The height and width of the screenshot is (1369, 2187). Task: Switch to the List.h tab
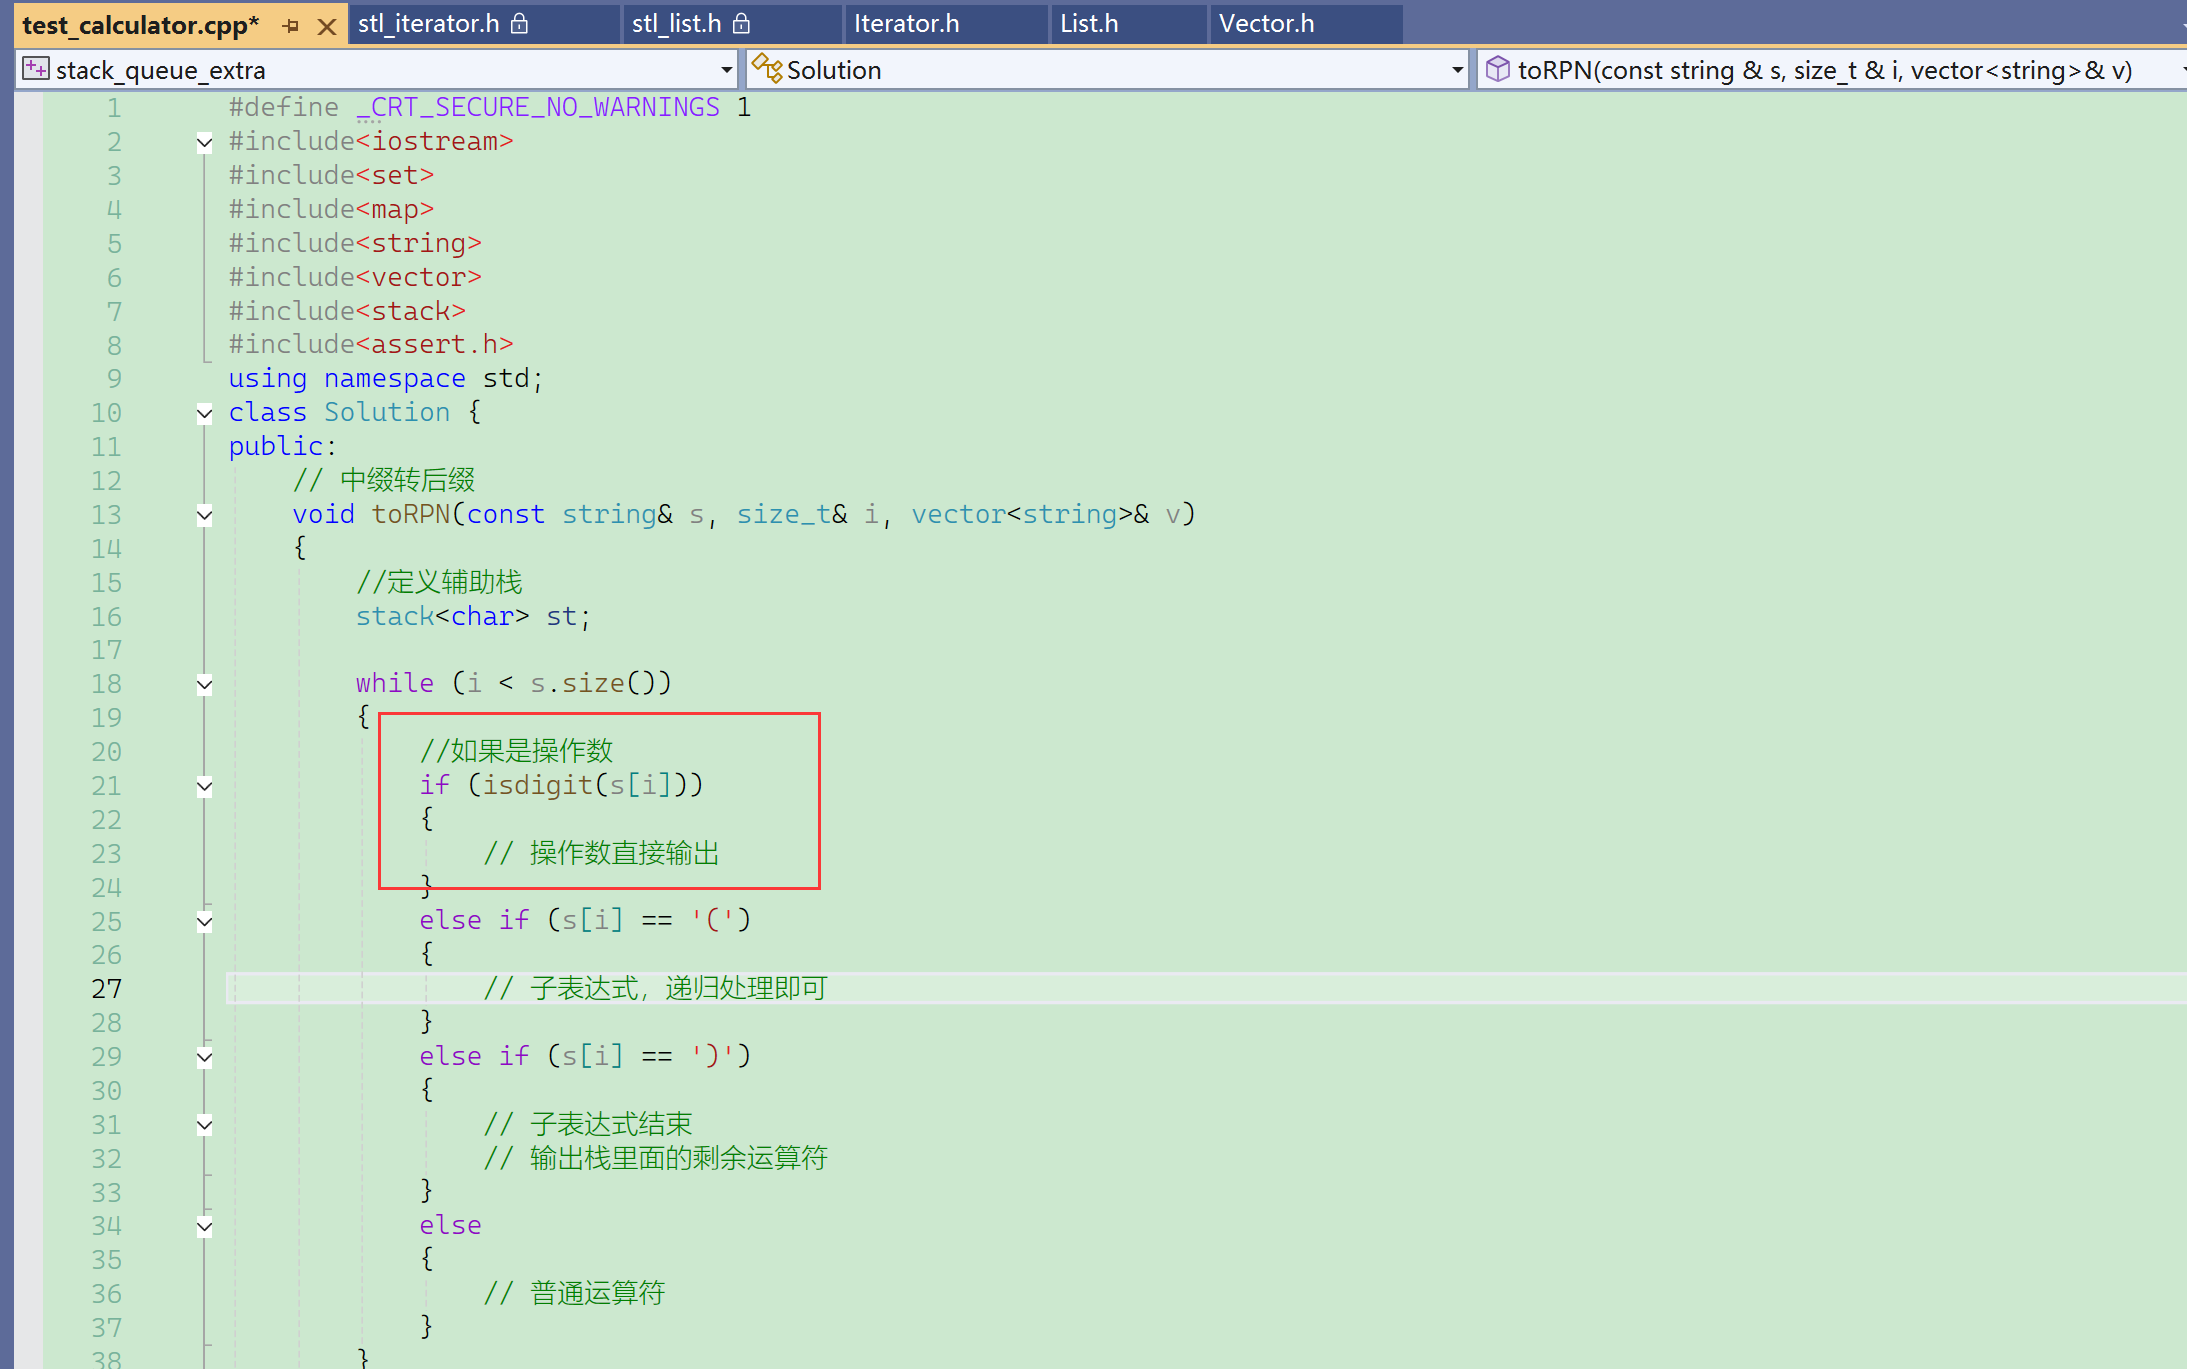1089,23
